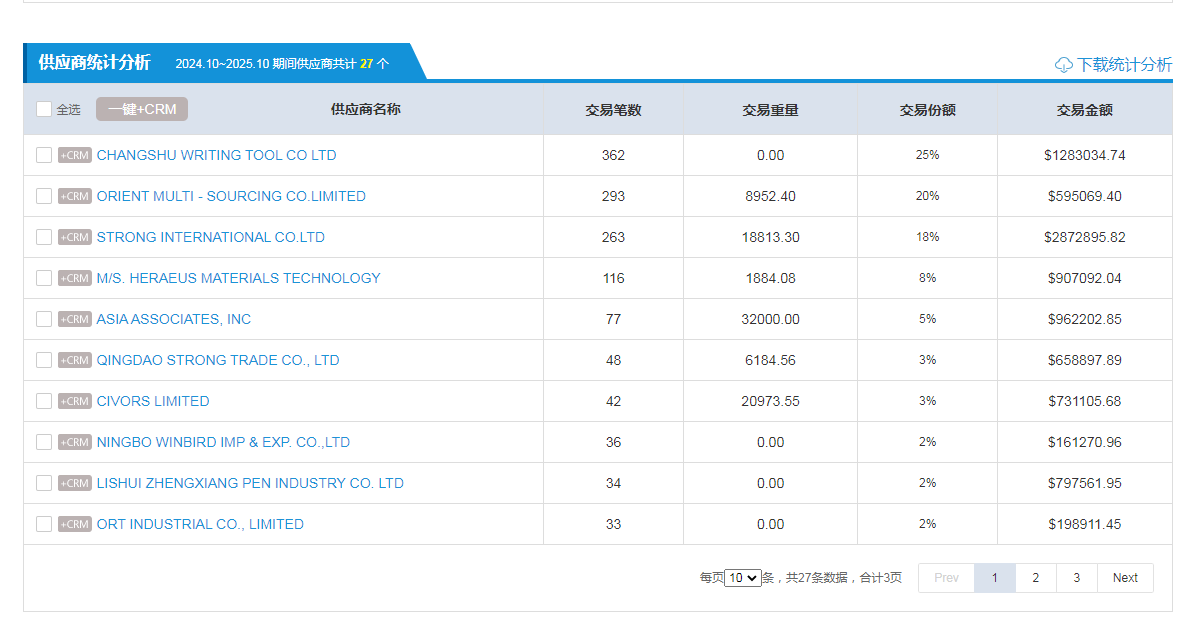Jump to page 3 of results
The image size is (1193, 625).
1076,578
